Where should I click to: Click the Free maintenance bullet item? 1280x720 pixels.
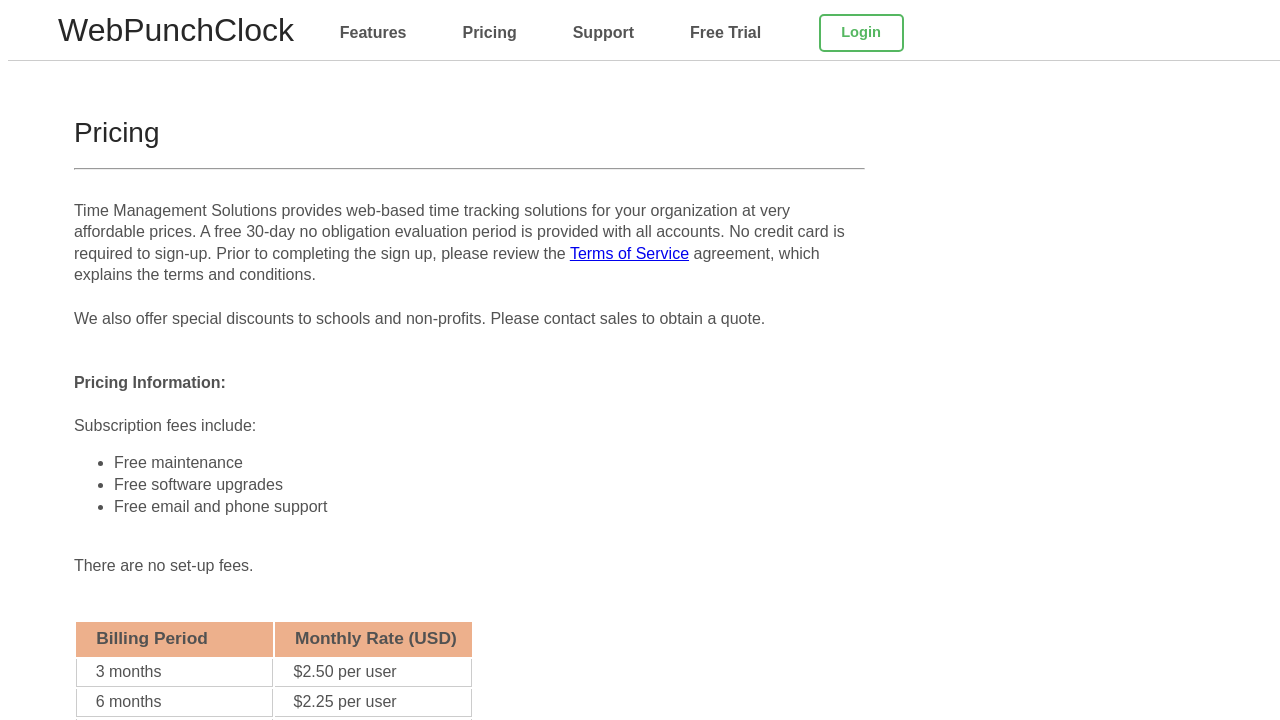click(x=178, y=463)
